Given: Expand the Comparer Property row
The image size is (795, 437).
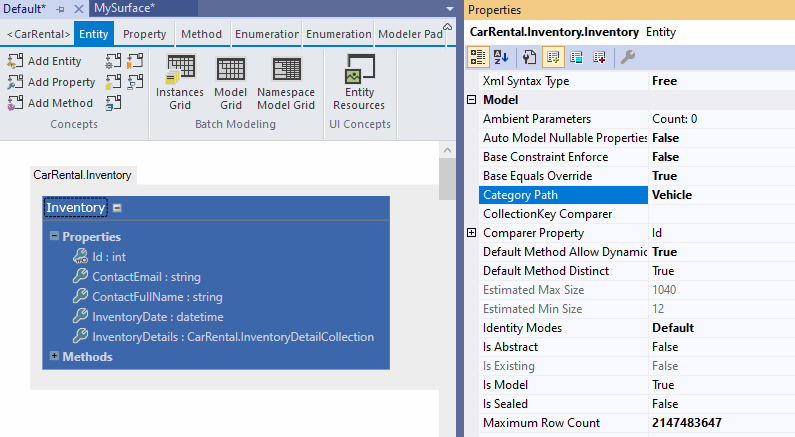Looking at the screenshot, I should pyautogui.click(x=471, y=233).
